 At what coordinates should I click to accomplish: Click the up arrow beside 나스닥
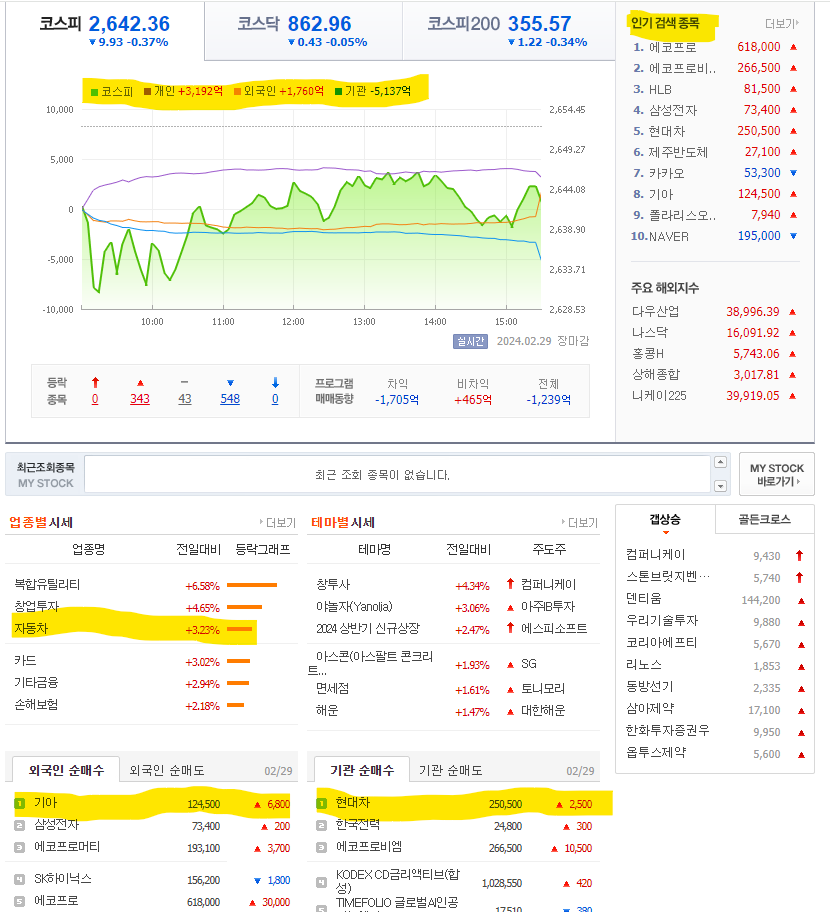click(x=792, y=333)
